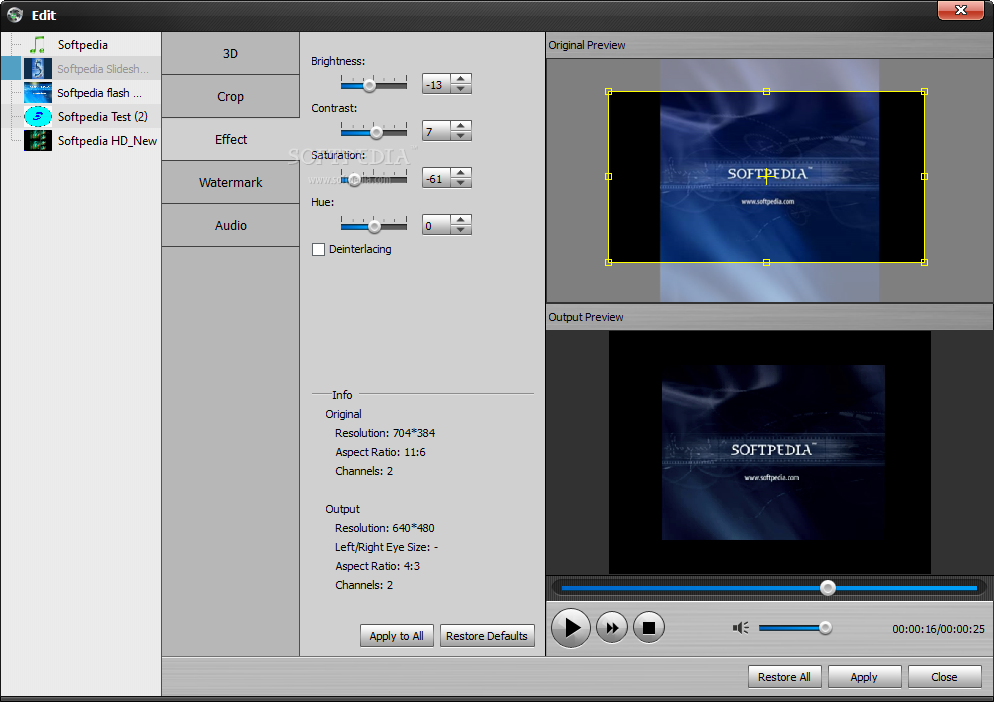Select the first Softpedia audio item
The width and height of the screenshot is (994, 702).
pos(82,44)
